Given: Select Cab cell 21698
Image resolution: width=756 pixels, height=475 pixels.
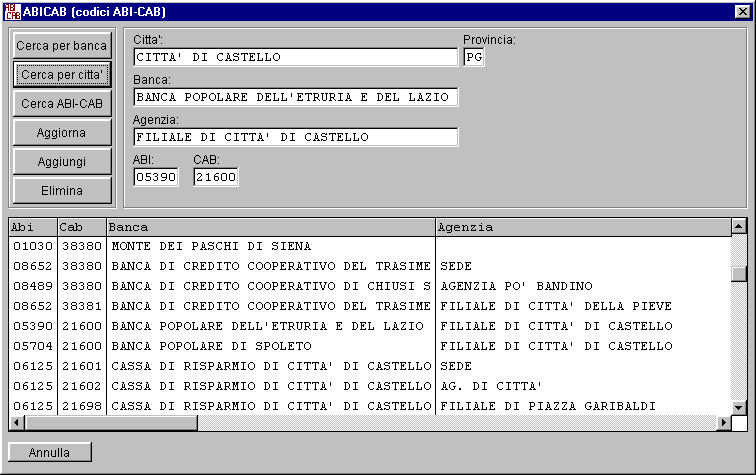Looking at the screenshot, I should (82, 407).
